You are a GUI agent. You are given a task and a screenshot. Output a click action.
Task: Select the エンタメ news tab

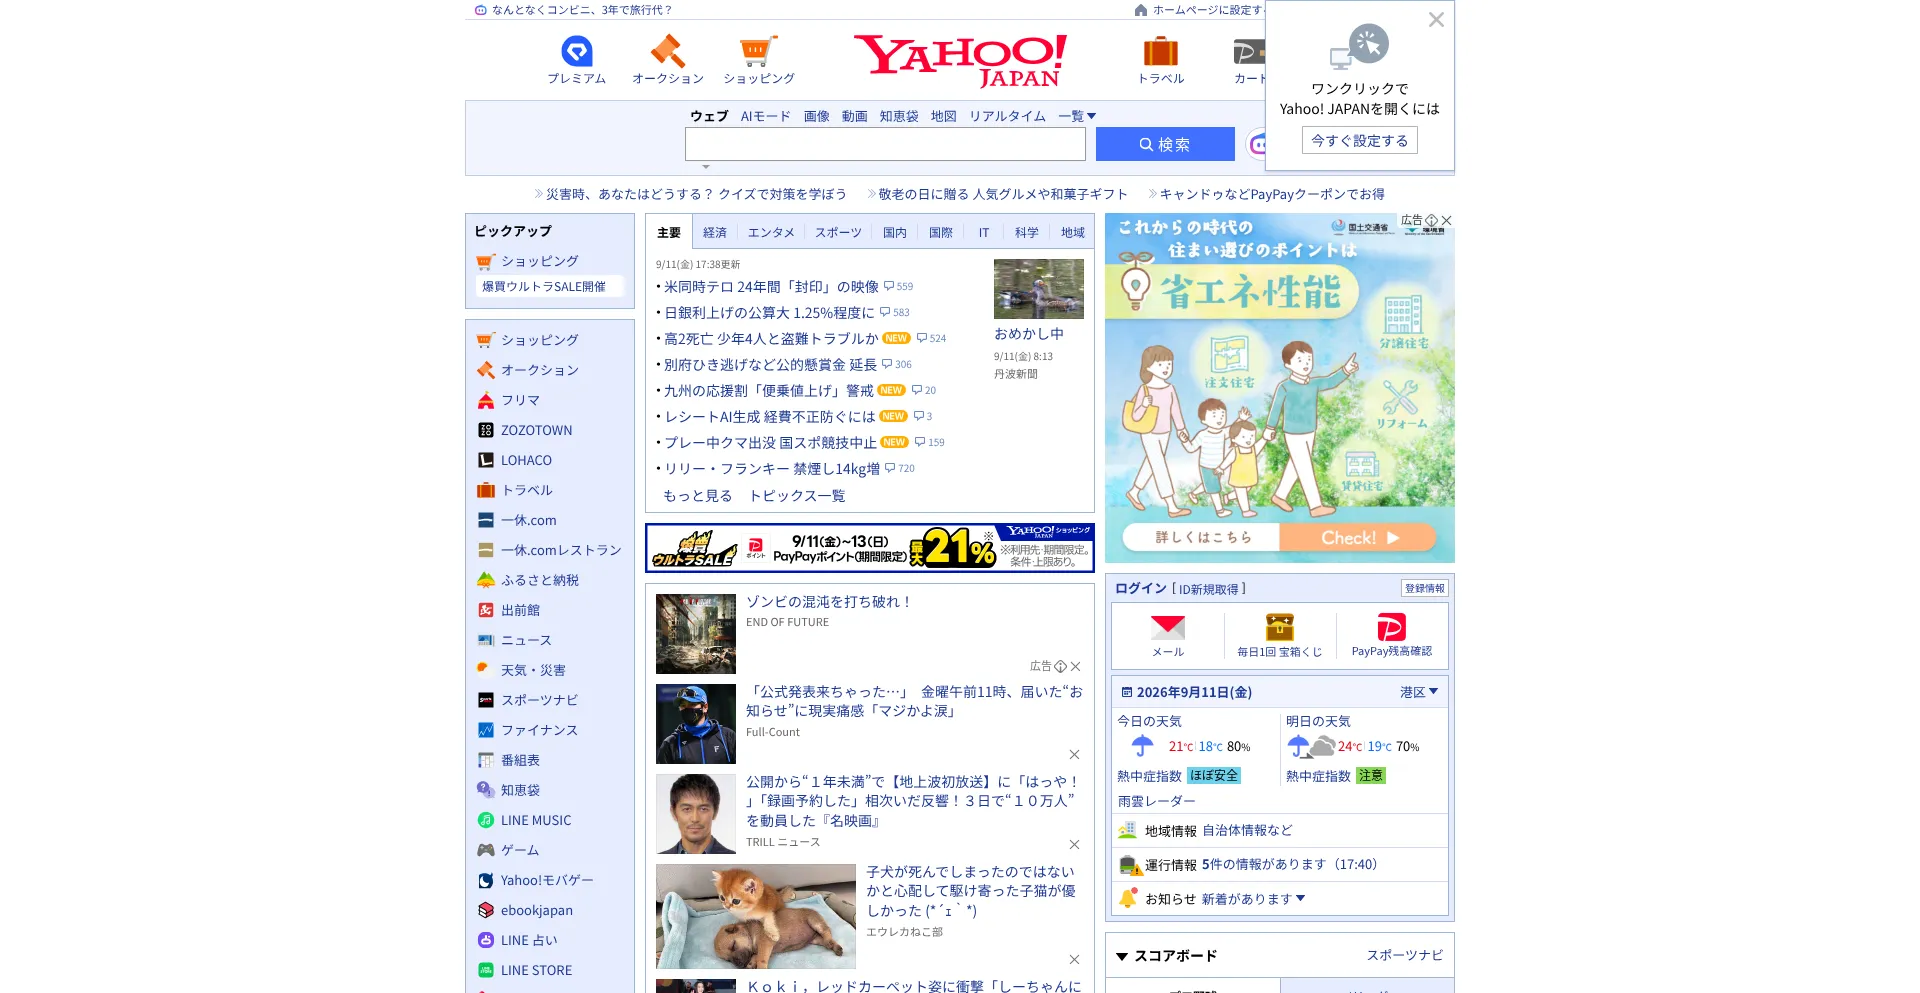pos(771,233)
